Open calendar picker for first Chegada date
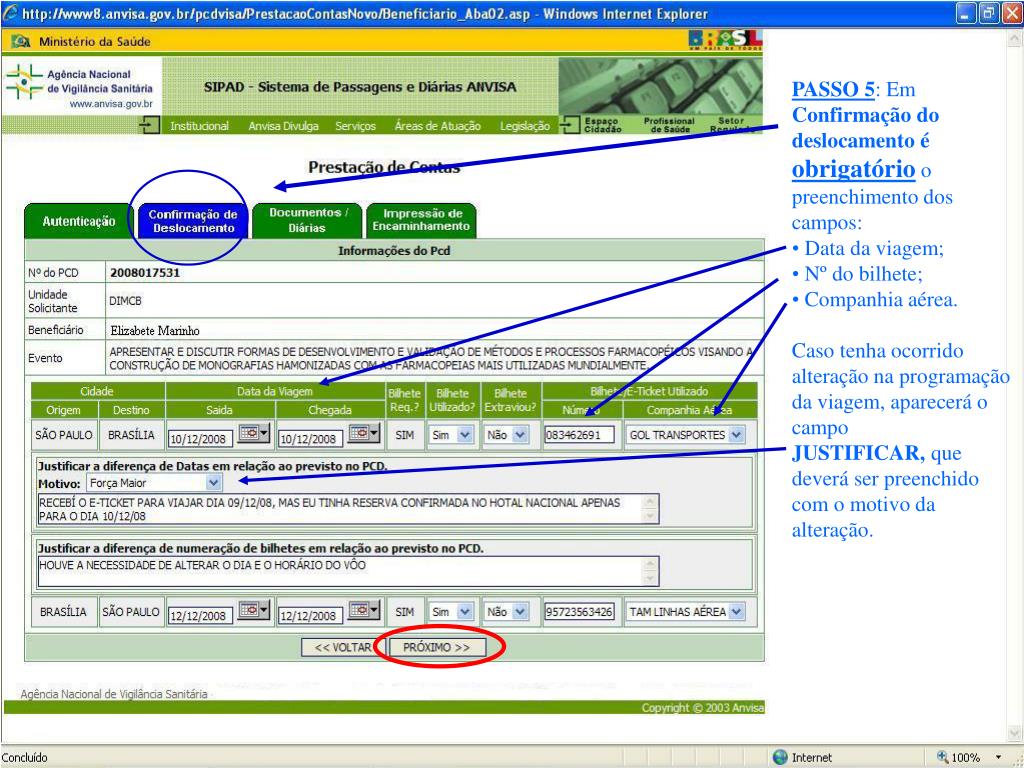This screenshot has width=1024, height=768. [x=361, y=434]
